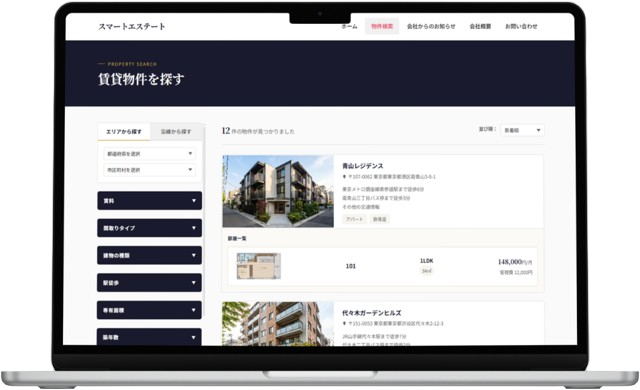The width and height of the screenshot is (640, 390).
Task: Click the スマートエステート site logo
Action: 132,27
